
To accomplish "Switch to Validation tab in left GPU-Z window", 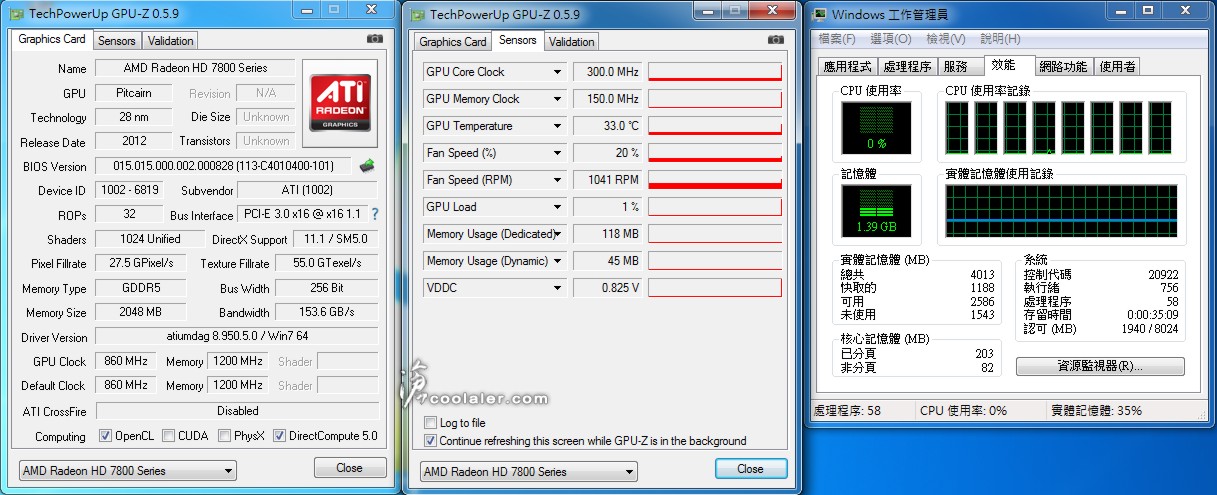I will click(170, 41).
